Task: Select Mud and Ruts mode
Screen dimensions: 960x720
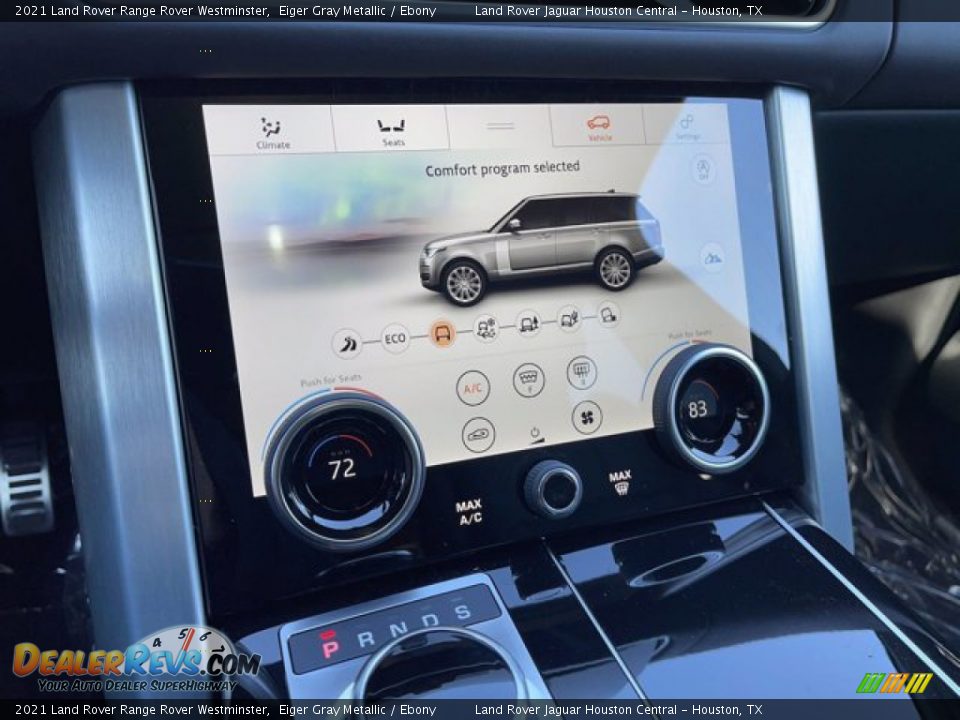Action: 528,323
